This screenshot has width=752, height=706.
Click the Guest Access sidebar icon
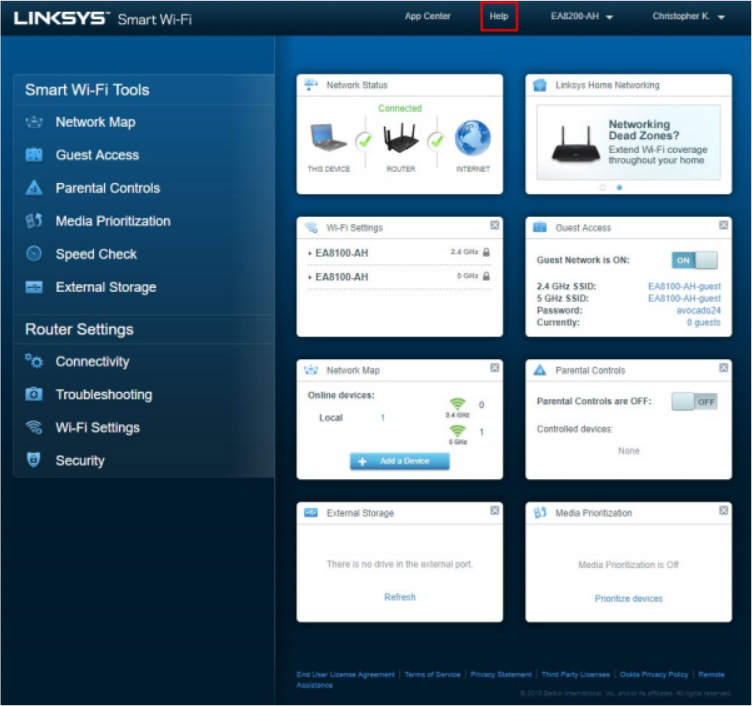[34, 155]
